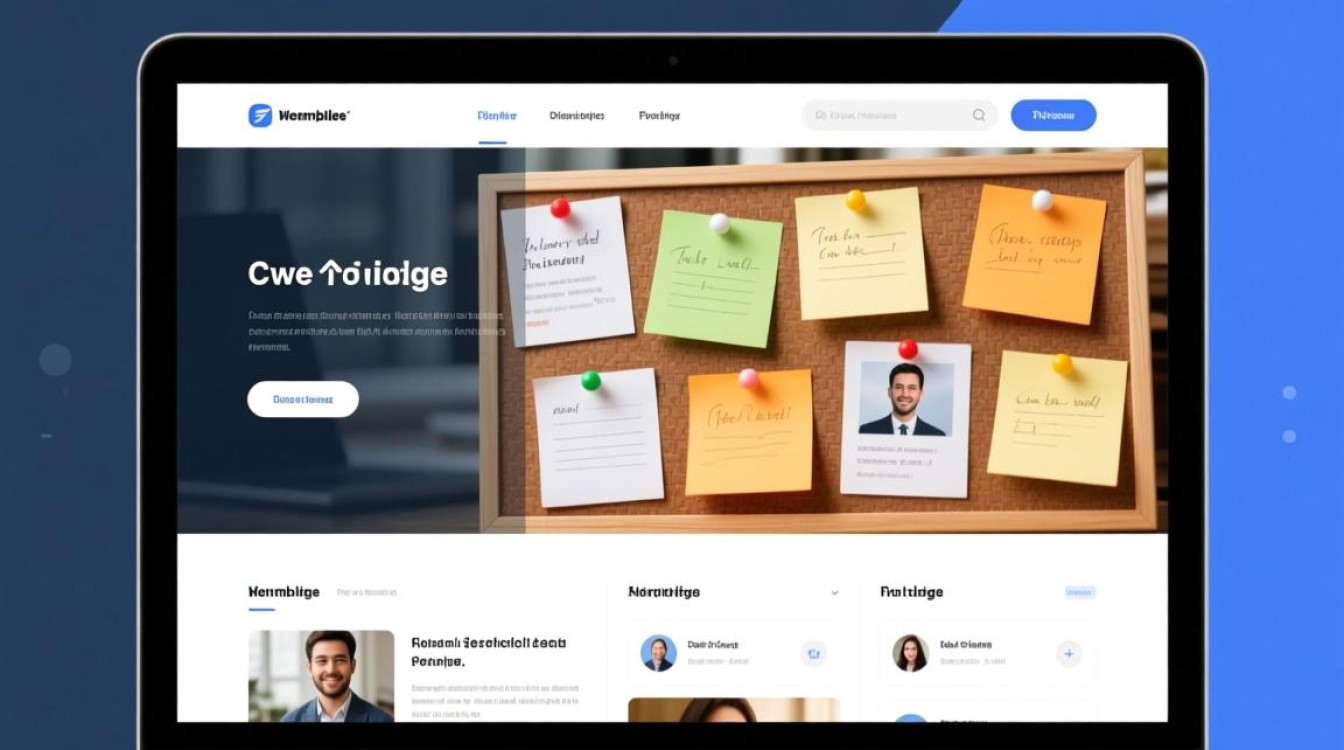Expand the chevron beside the middle section heading
Viewport: 1344px width, 750px height.
pos(834,593)
